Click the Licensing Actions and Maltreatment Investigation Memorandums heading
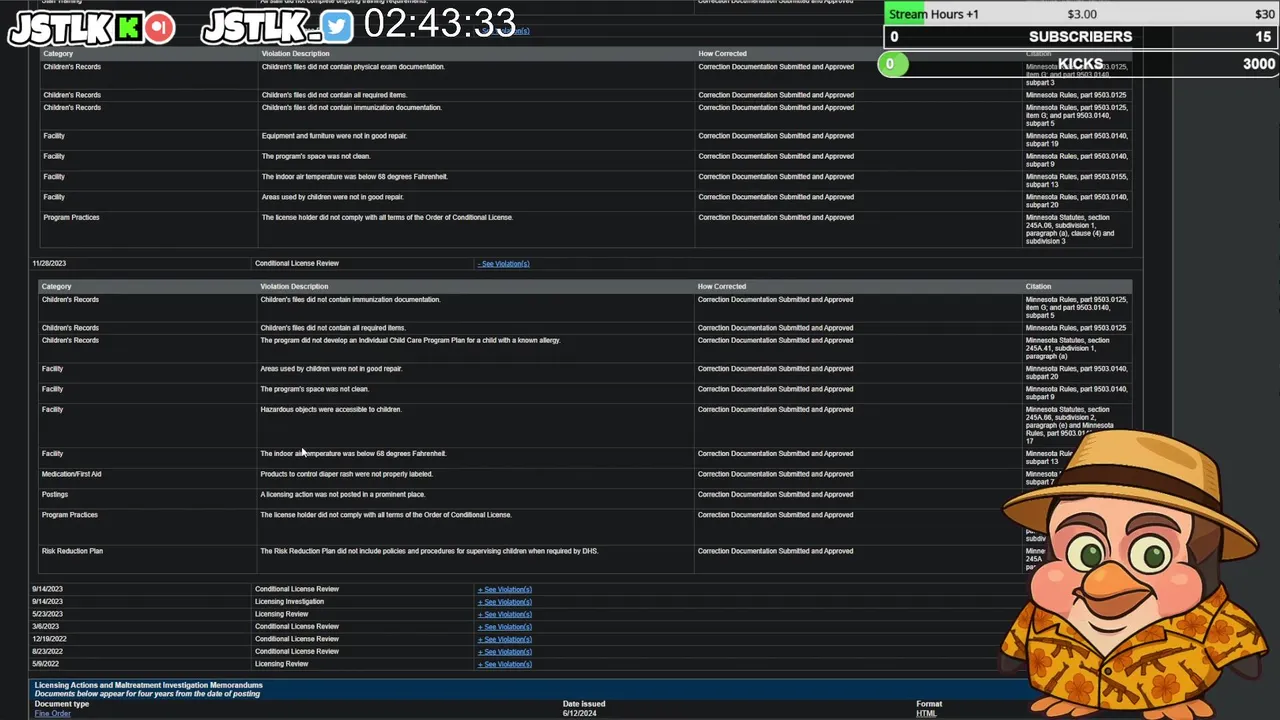Screen dimensions: 1280x720 click(148, 686)
